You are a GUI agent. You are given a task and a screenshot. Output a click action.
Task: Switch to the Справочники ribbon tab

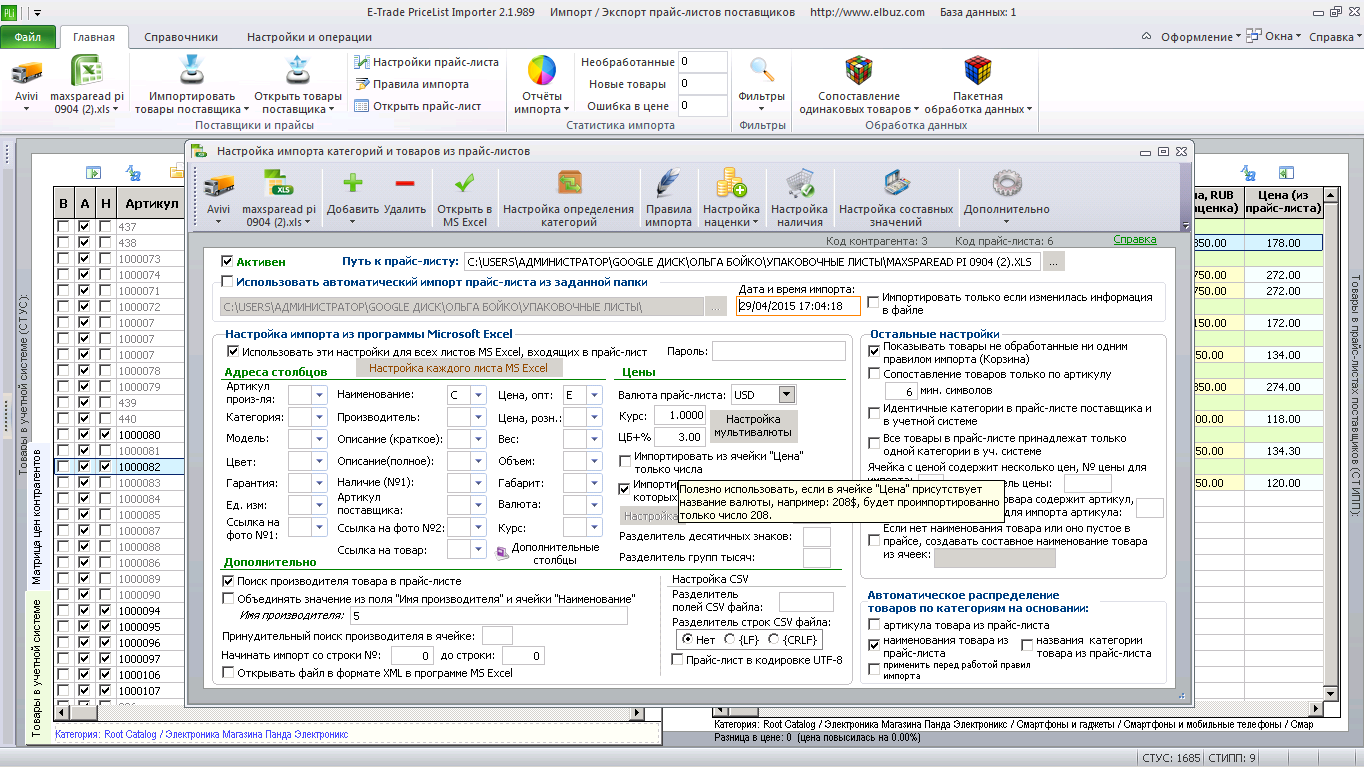tap(181, 37)
